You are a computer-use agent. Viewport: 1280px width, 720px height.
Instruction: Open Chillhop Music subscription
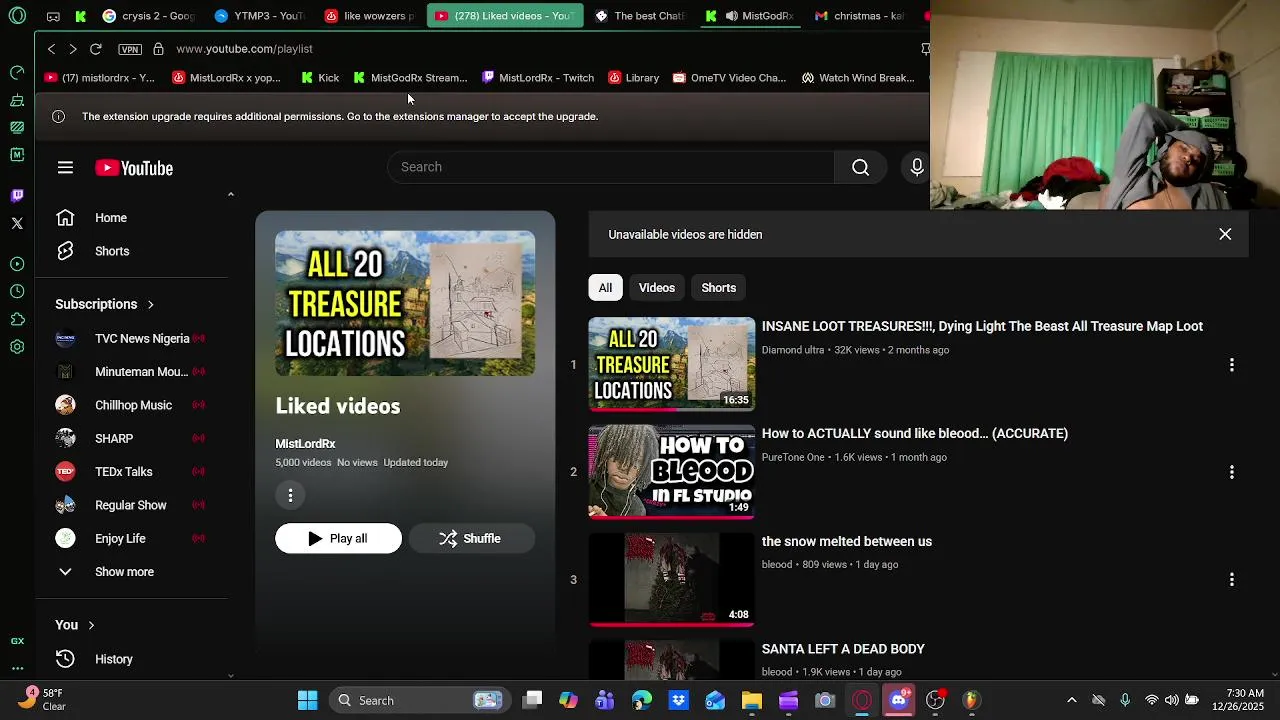click(131, 405)
